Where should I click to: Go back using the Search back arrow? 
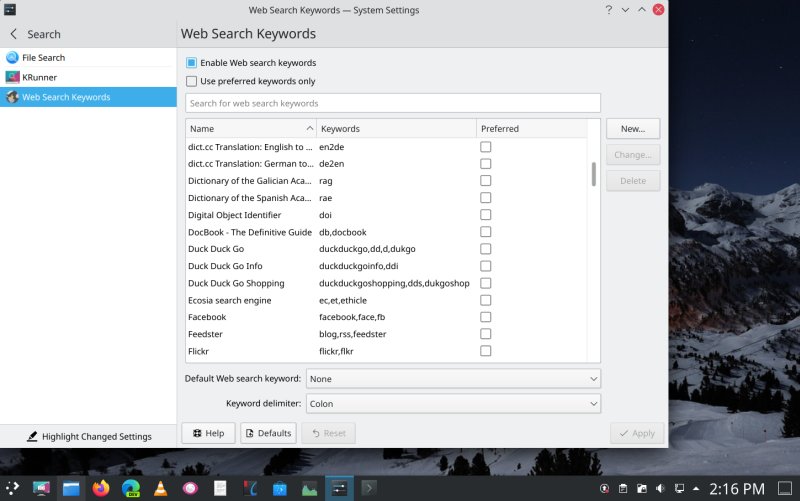pyautogui.click(x=14, y=34)
